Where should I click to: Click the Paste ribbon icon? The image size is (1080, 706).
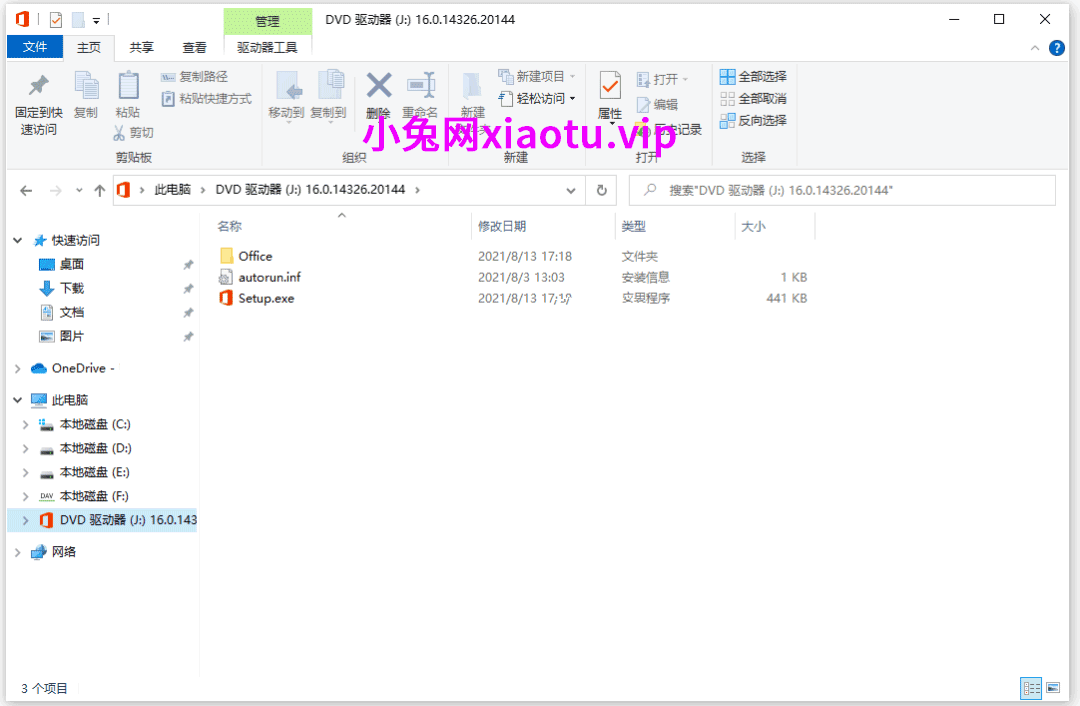pos(128,85)
